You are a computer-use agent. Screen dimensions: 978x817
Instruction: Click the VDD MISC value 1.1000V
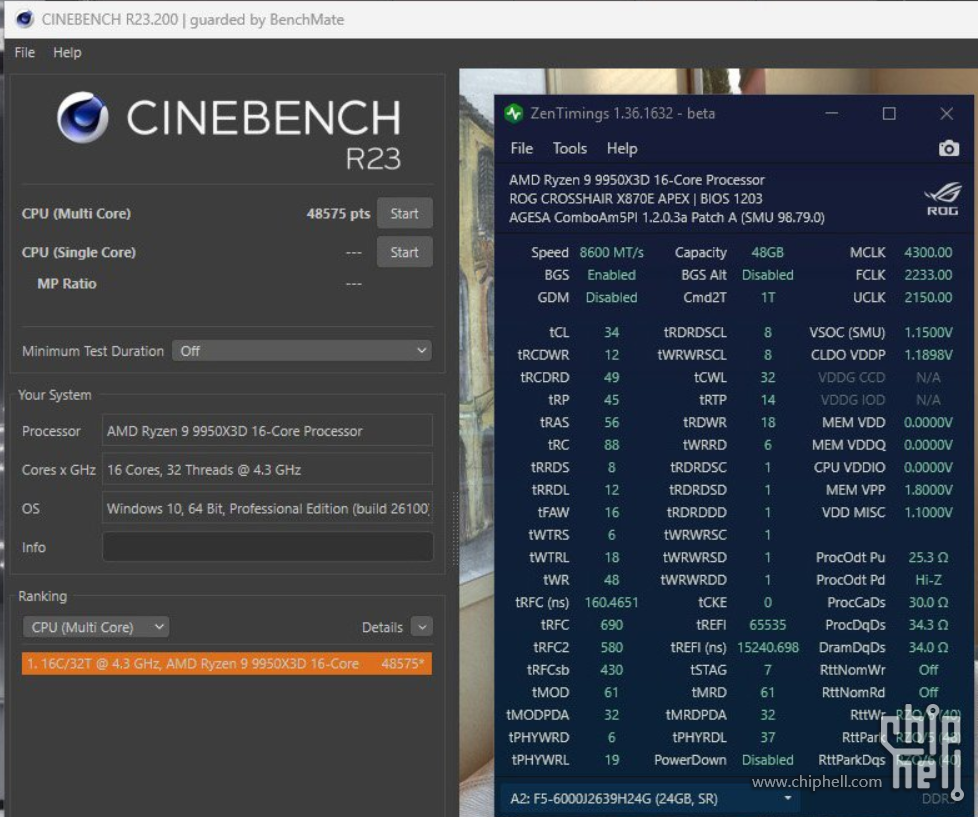[x=928, y=513]
